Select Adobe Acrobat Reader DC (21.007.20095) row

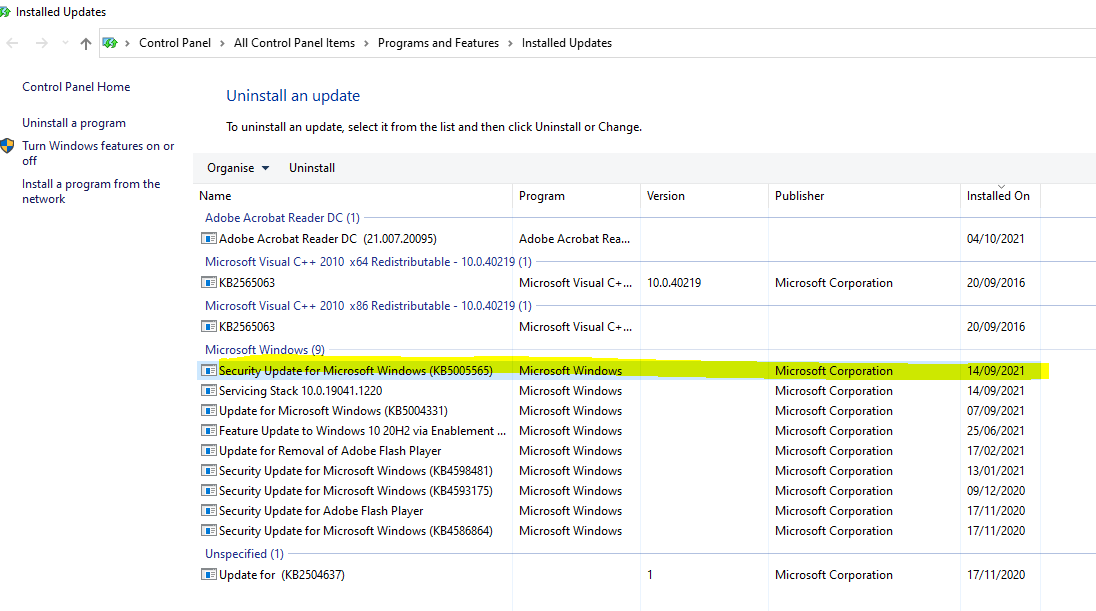point(619,238)
